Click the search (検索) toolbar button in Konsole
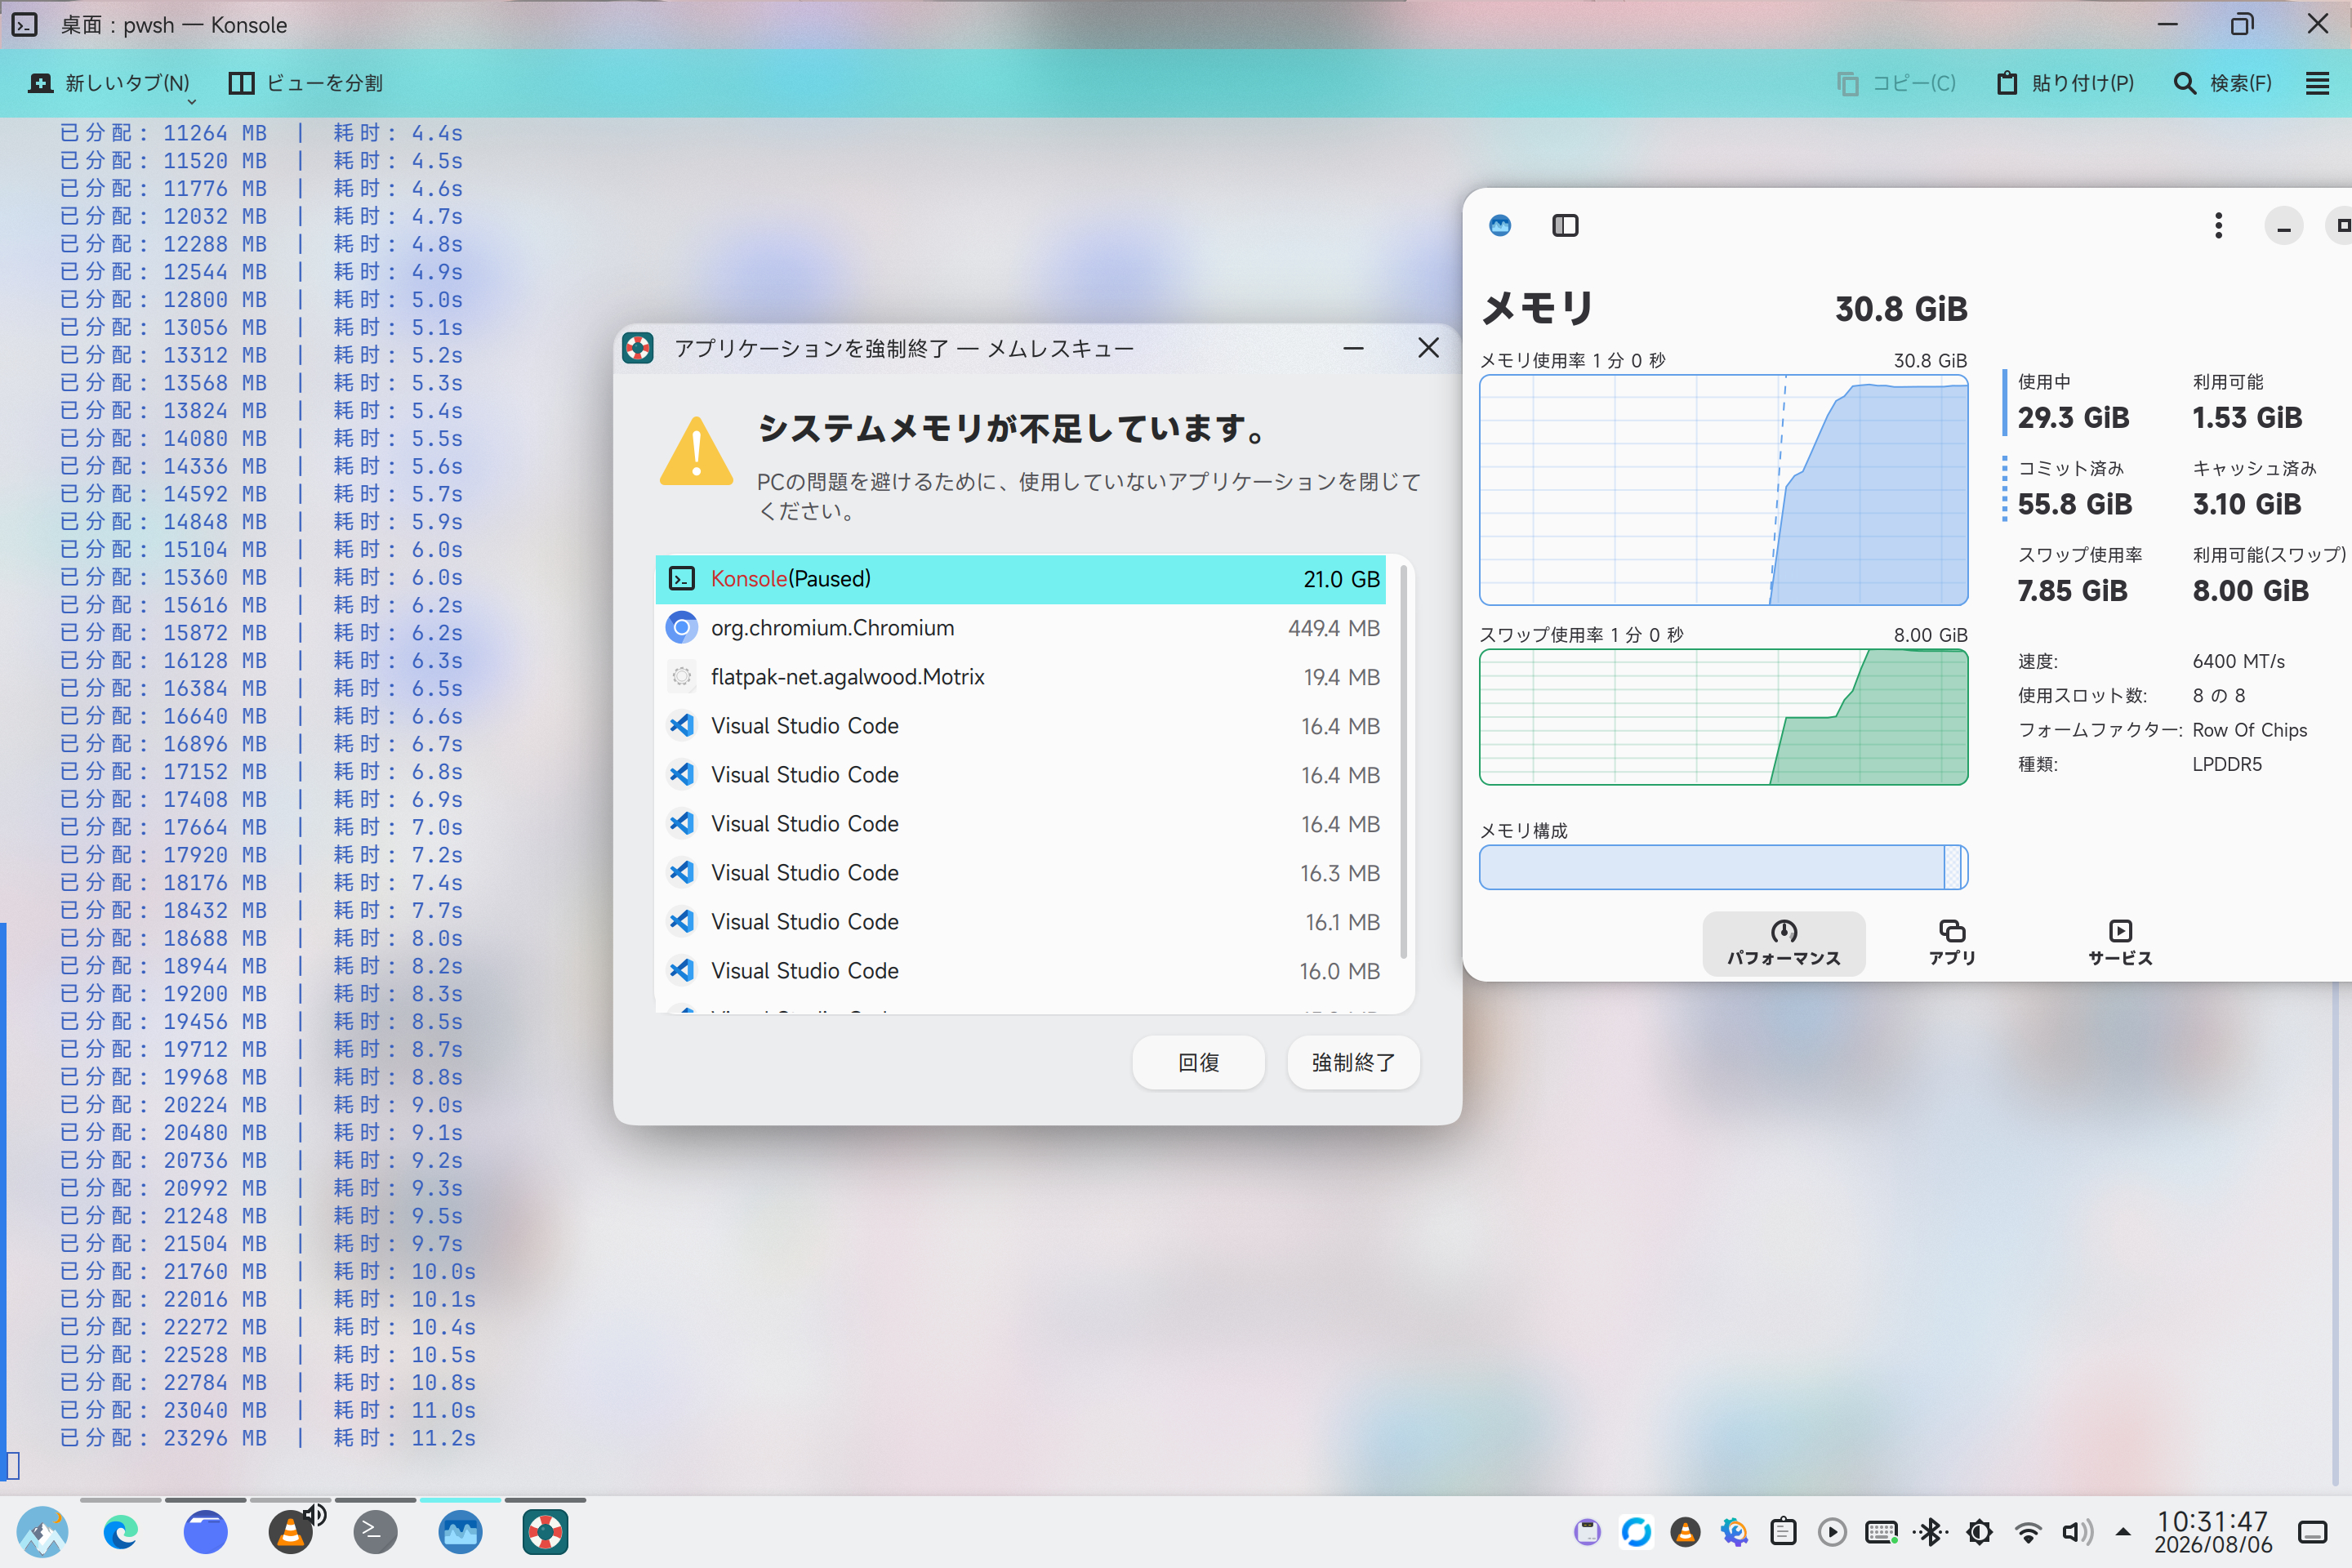Viewport: 2352px width, 1568px height. point(2223,83)
